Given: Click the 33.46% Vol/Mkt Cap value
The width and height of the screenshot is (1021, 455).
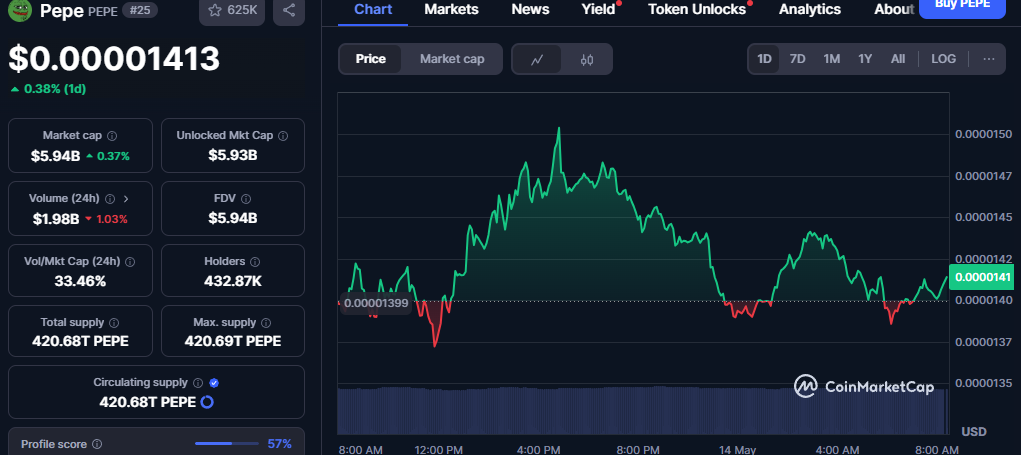Looking at the screenshot, I should coord(80,281).
